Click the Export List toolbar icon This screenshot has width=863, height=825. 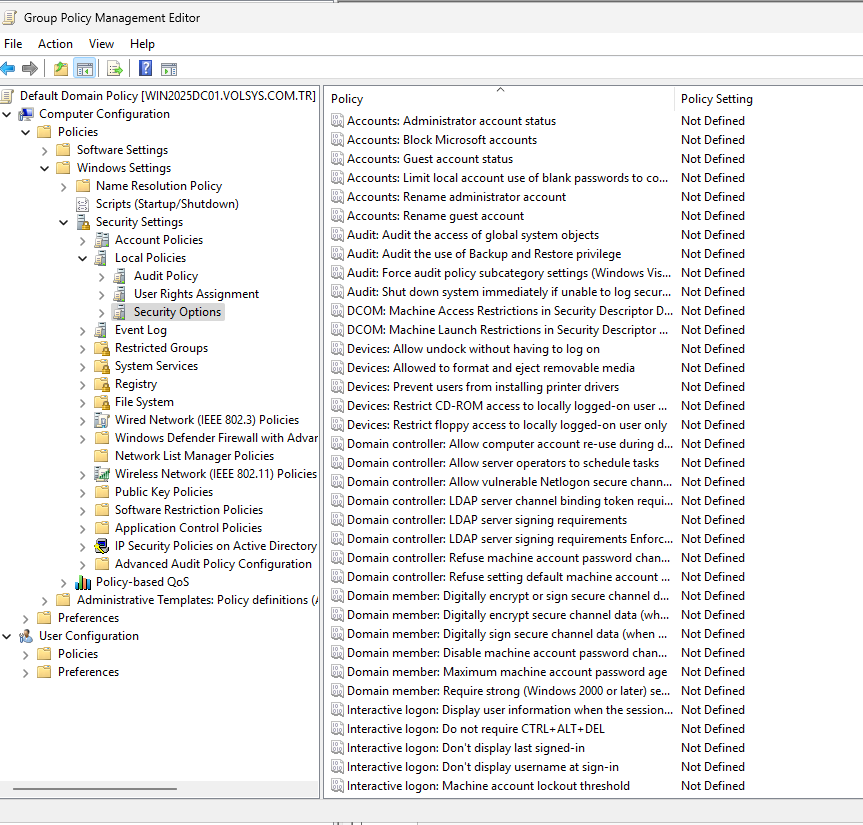click(x=113, y=68)
